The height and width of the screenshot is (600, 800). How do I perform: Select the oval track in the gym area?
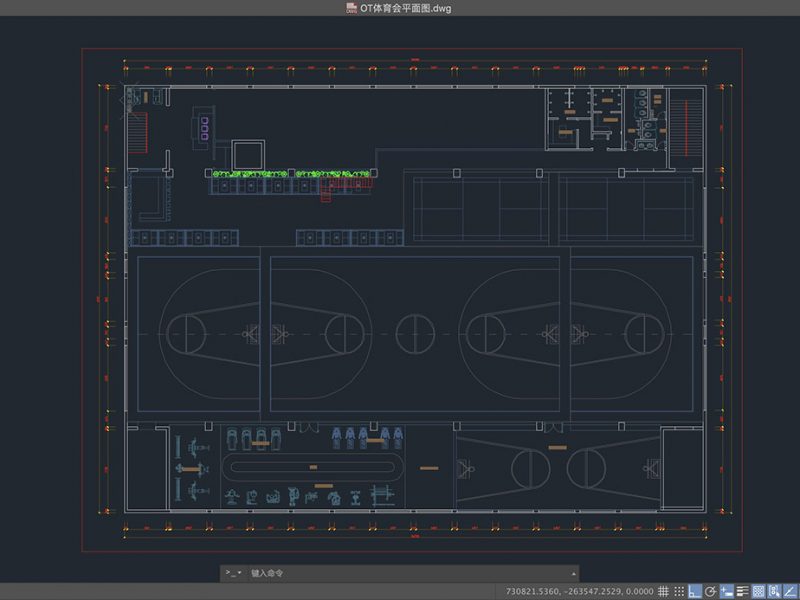click(312, 467)
